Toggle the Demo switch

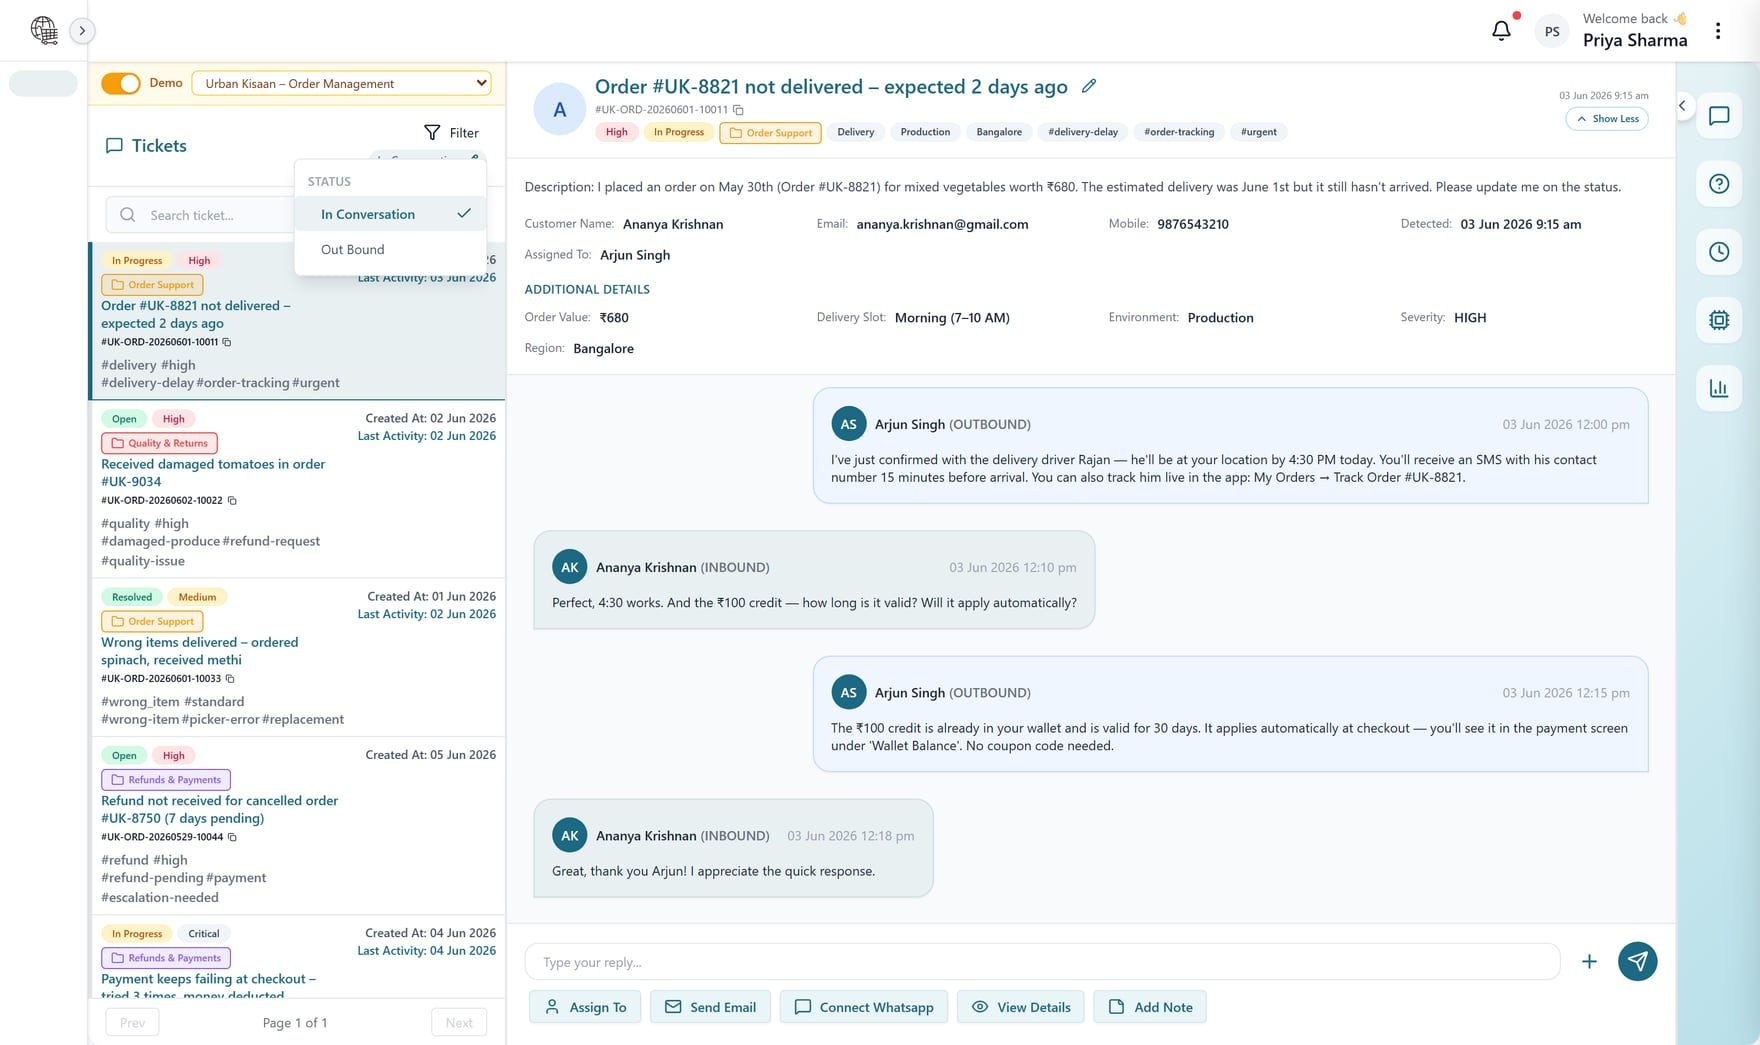pyautogui.click(x=121, y=83)
